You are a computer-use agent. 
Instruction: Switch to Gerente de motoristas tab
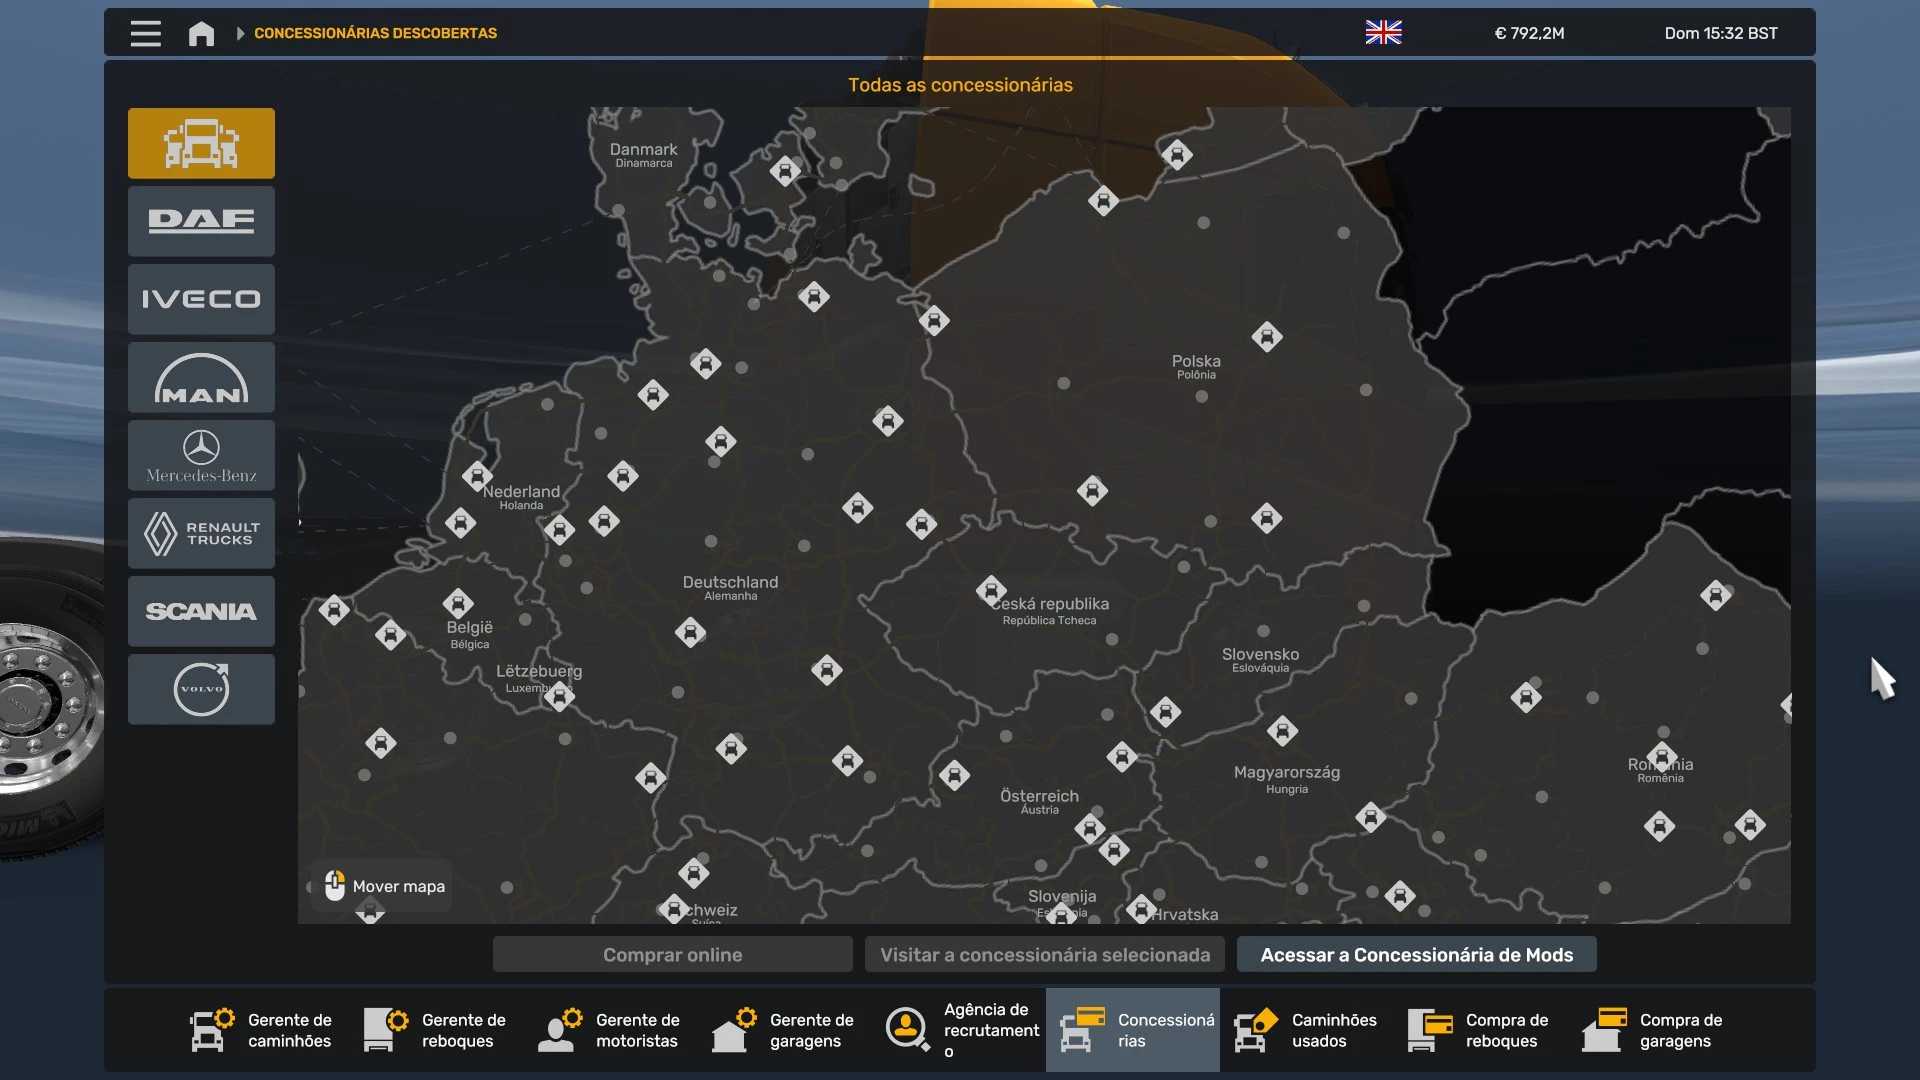click(x=610, y=1030)
